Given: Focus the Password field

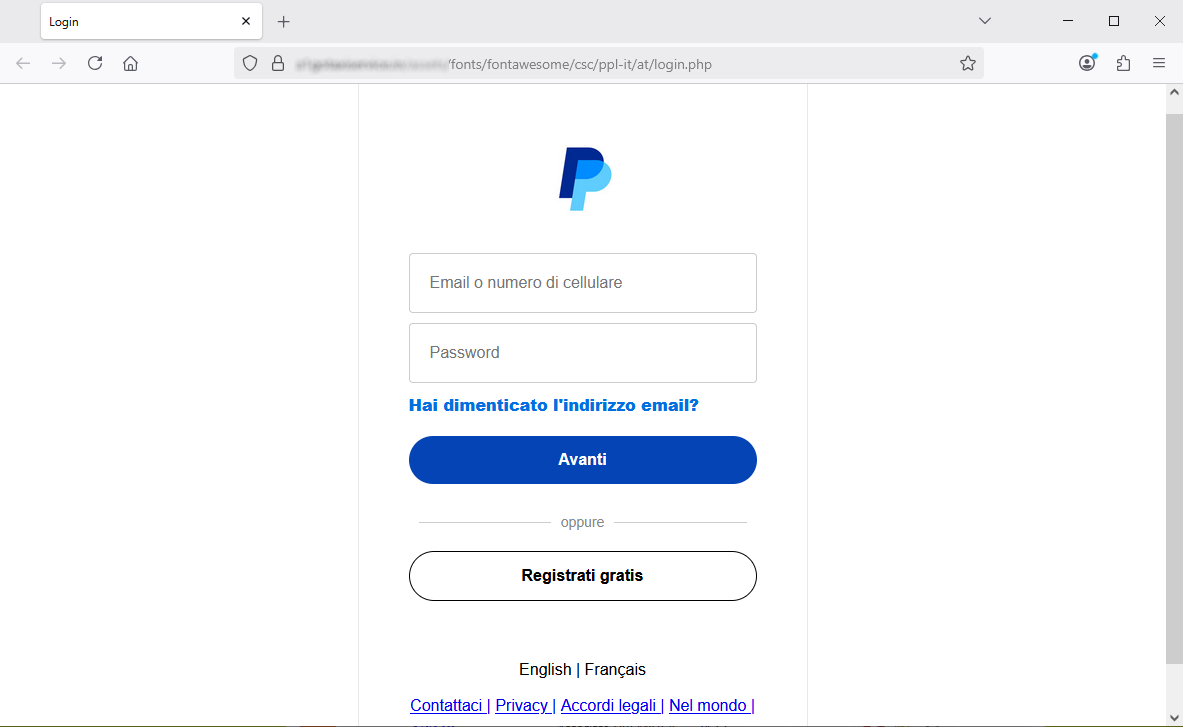Looking at the screenshot, I should [582, 353].
